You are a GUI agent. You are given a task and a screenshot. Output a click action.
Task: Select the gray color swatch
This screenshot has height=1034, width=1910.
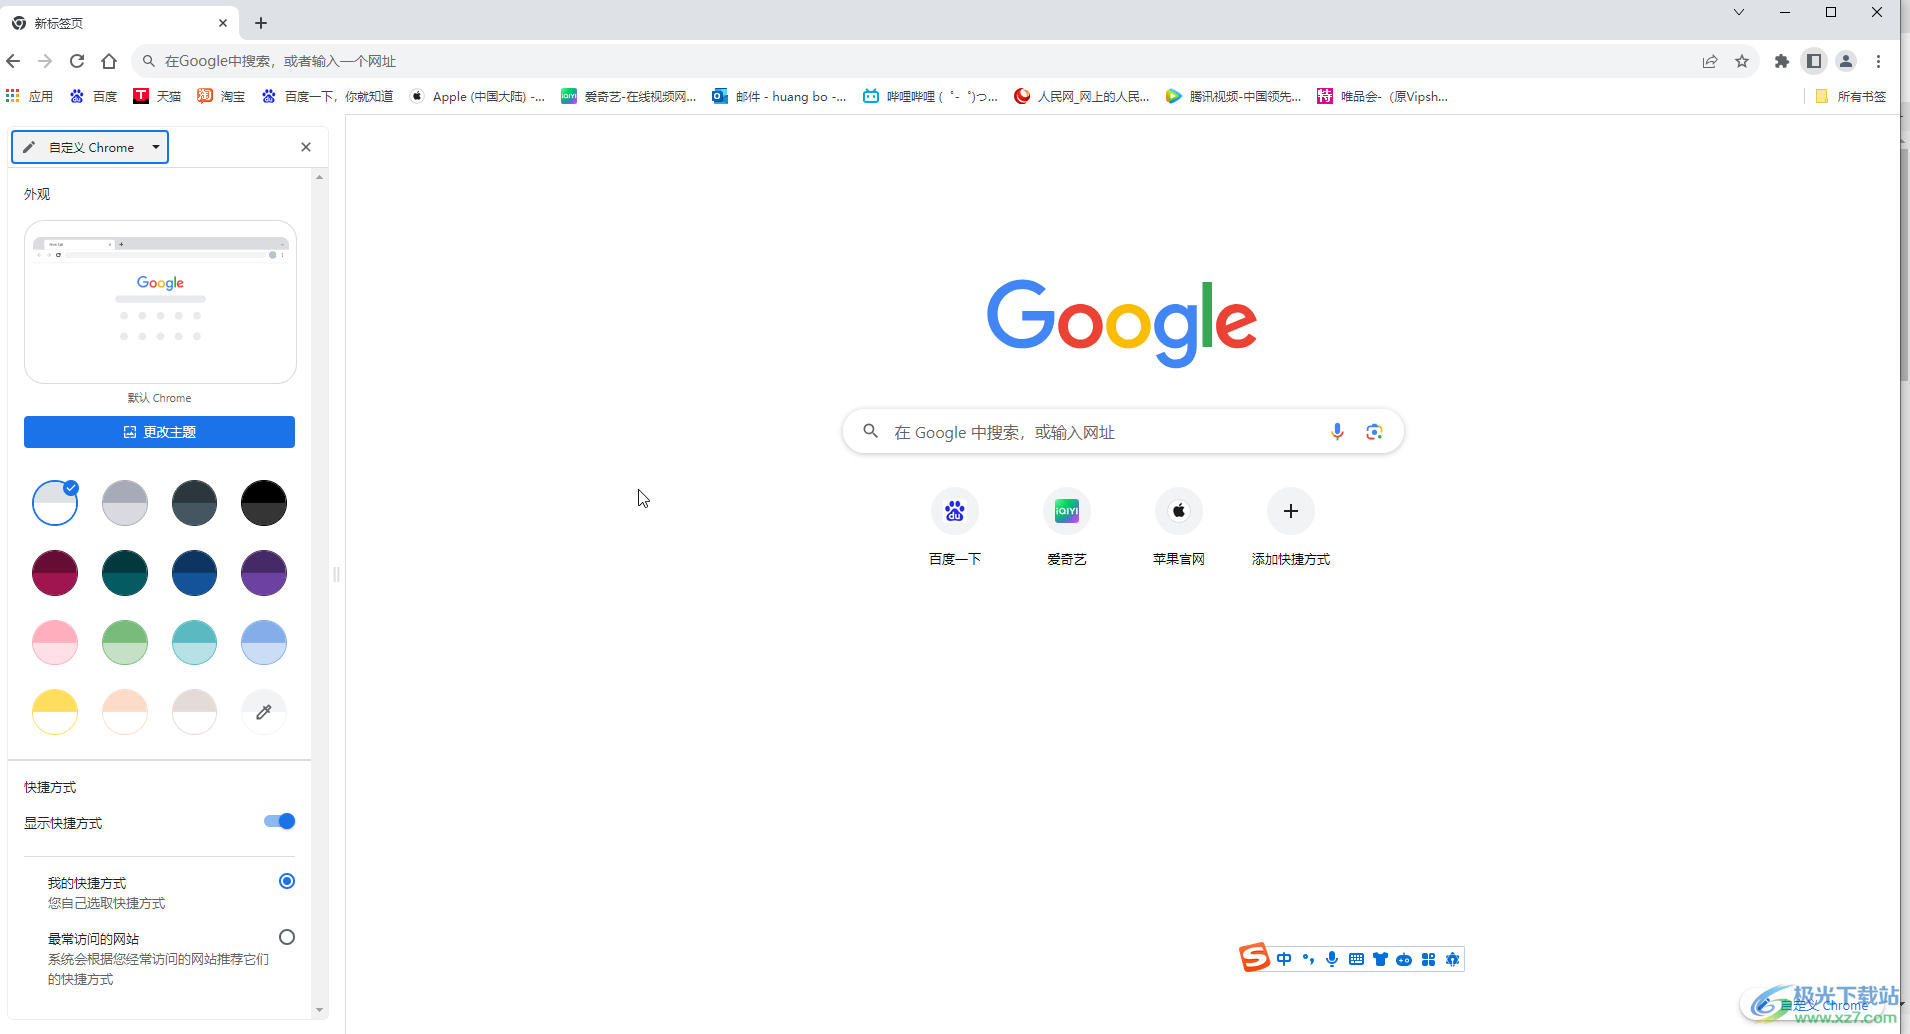click(125, 503)
